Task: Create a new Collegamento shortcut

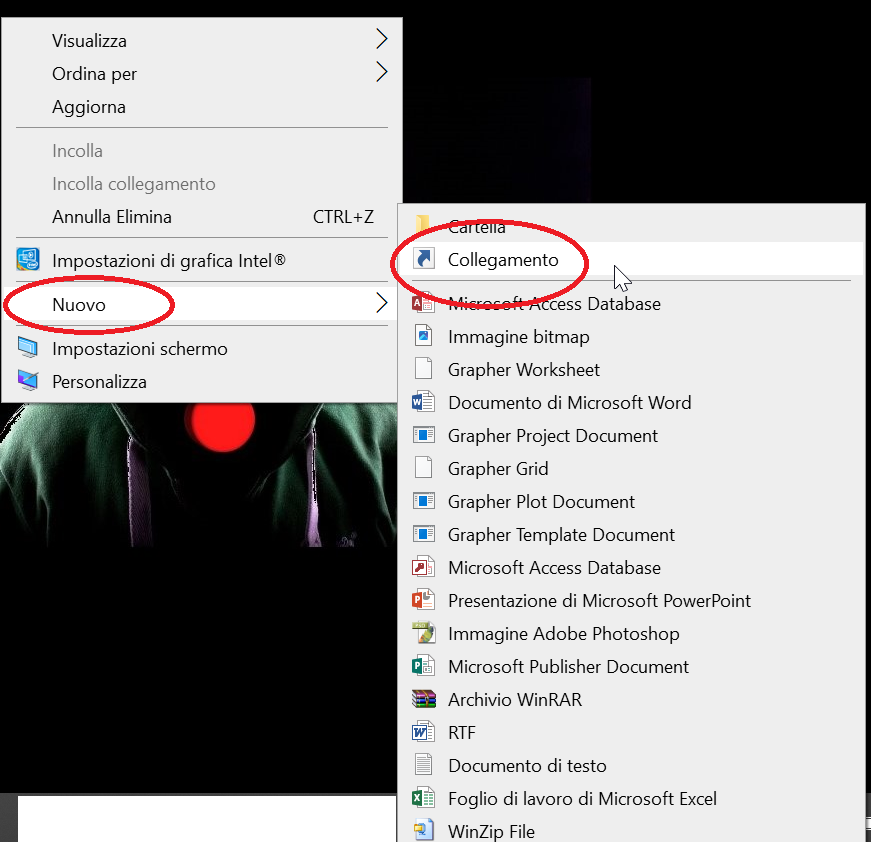Action: (632, 259)
